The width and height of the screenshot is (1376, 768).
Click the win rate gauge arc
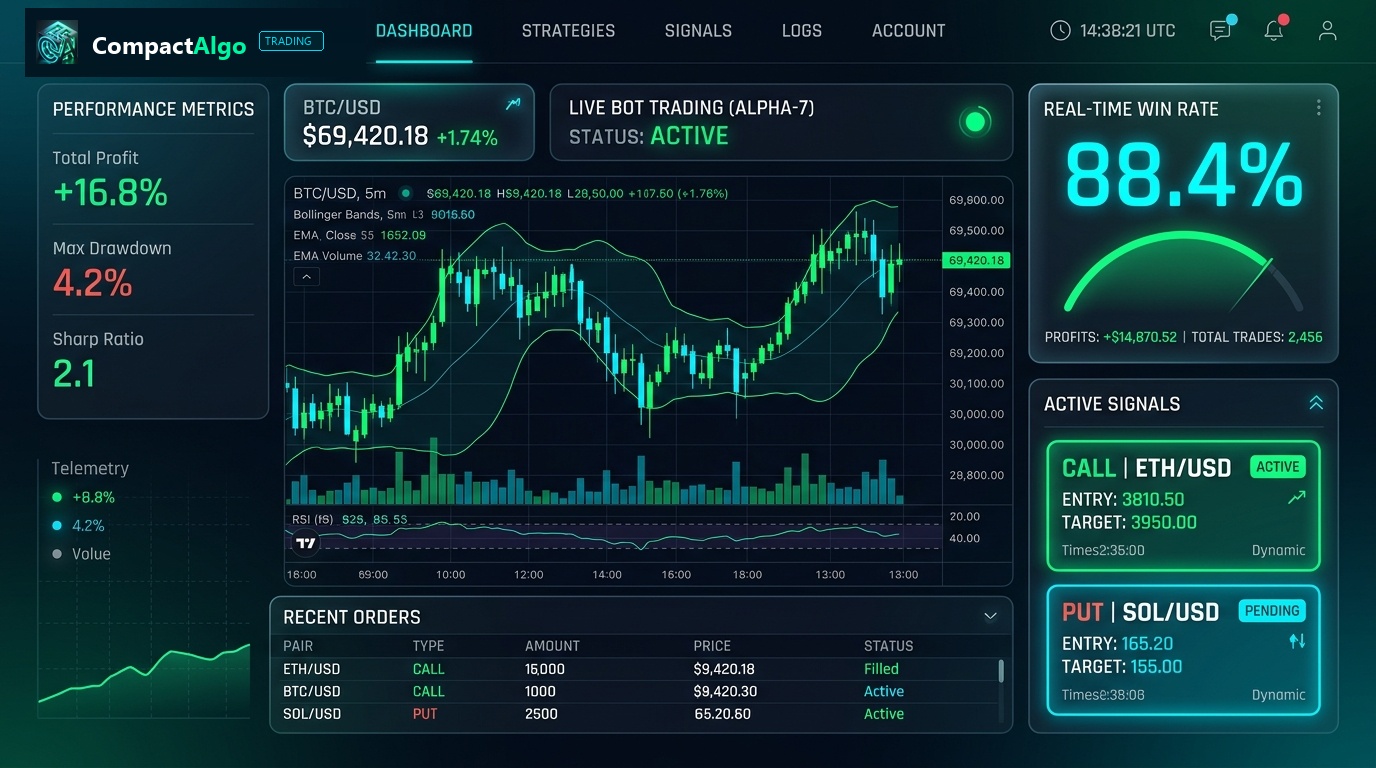(x=1183, y=270)
